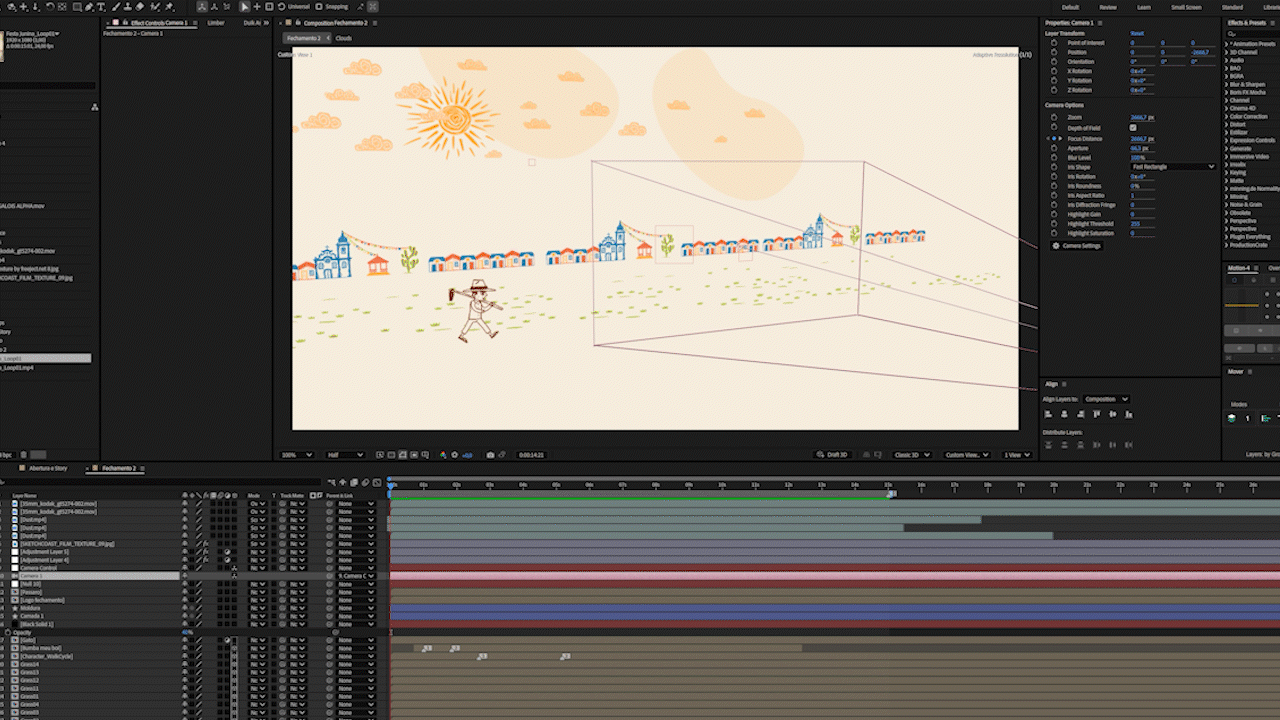1280x720 pixels.
Task: Toggle visibility of Moldura layer
Action: (x=185, y=608)
